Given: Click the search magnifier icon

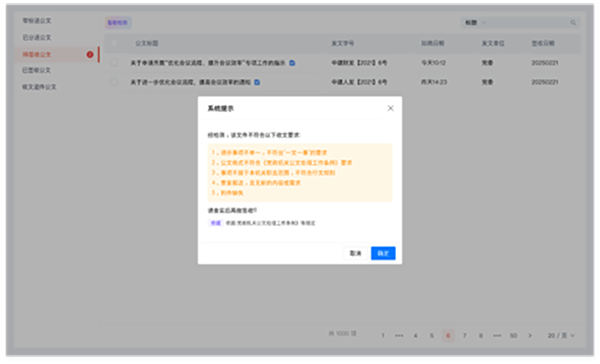Looking at the screenshot, I should 573,23.
